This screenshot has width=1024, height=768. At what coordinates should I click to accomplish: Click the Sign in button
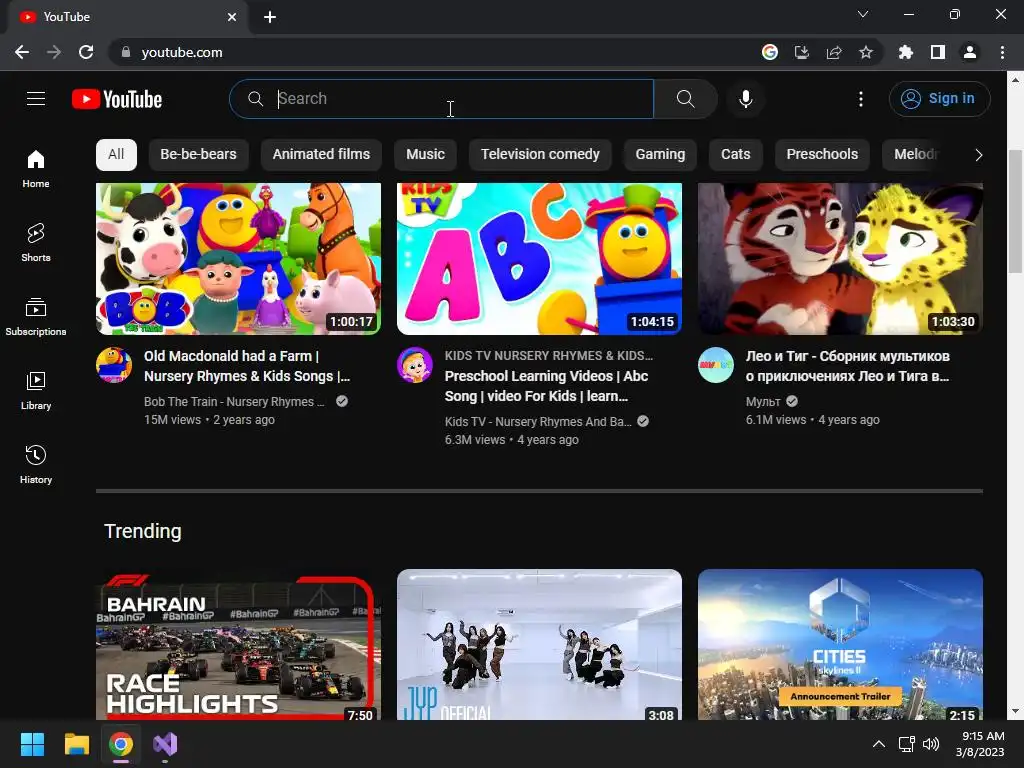[939, 99]
